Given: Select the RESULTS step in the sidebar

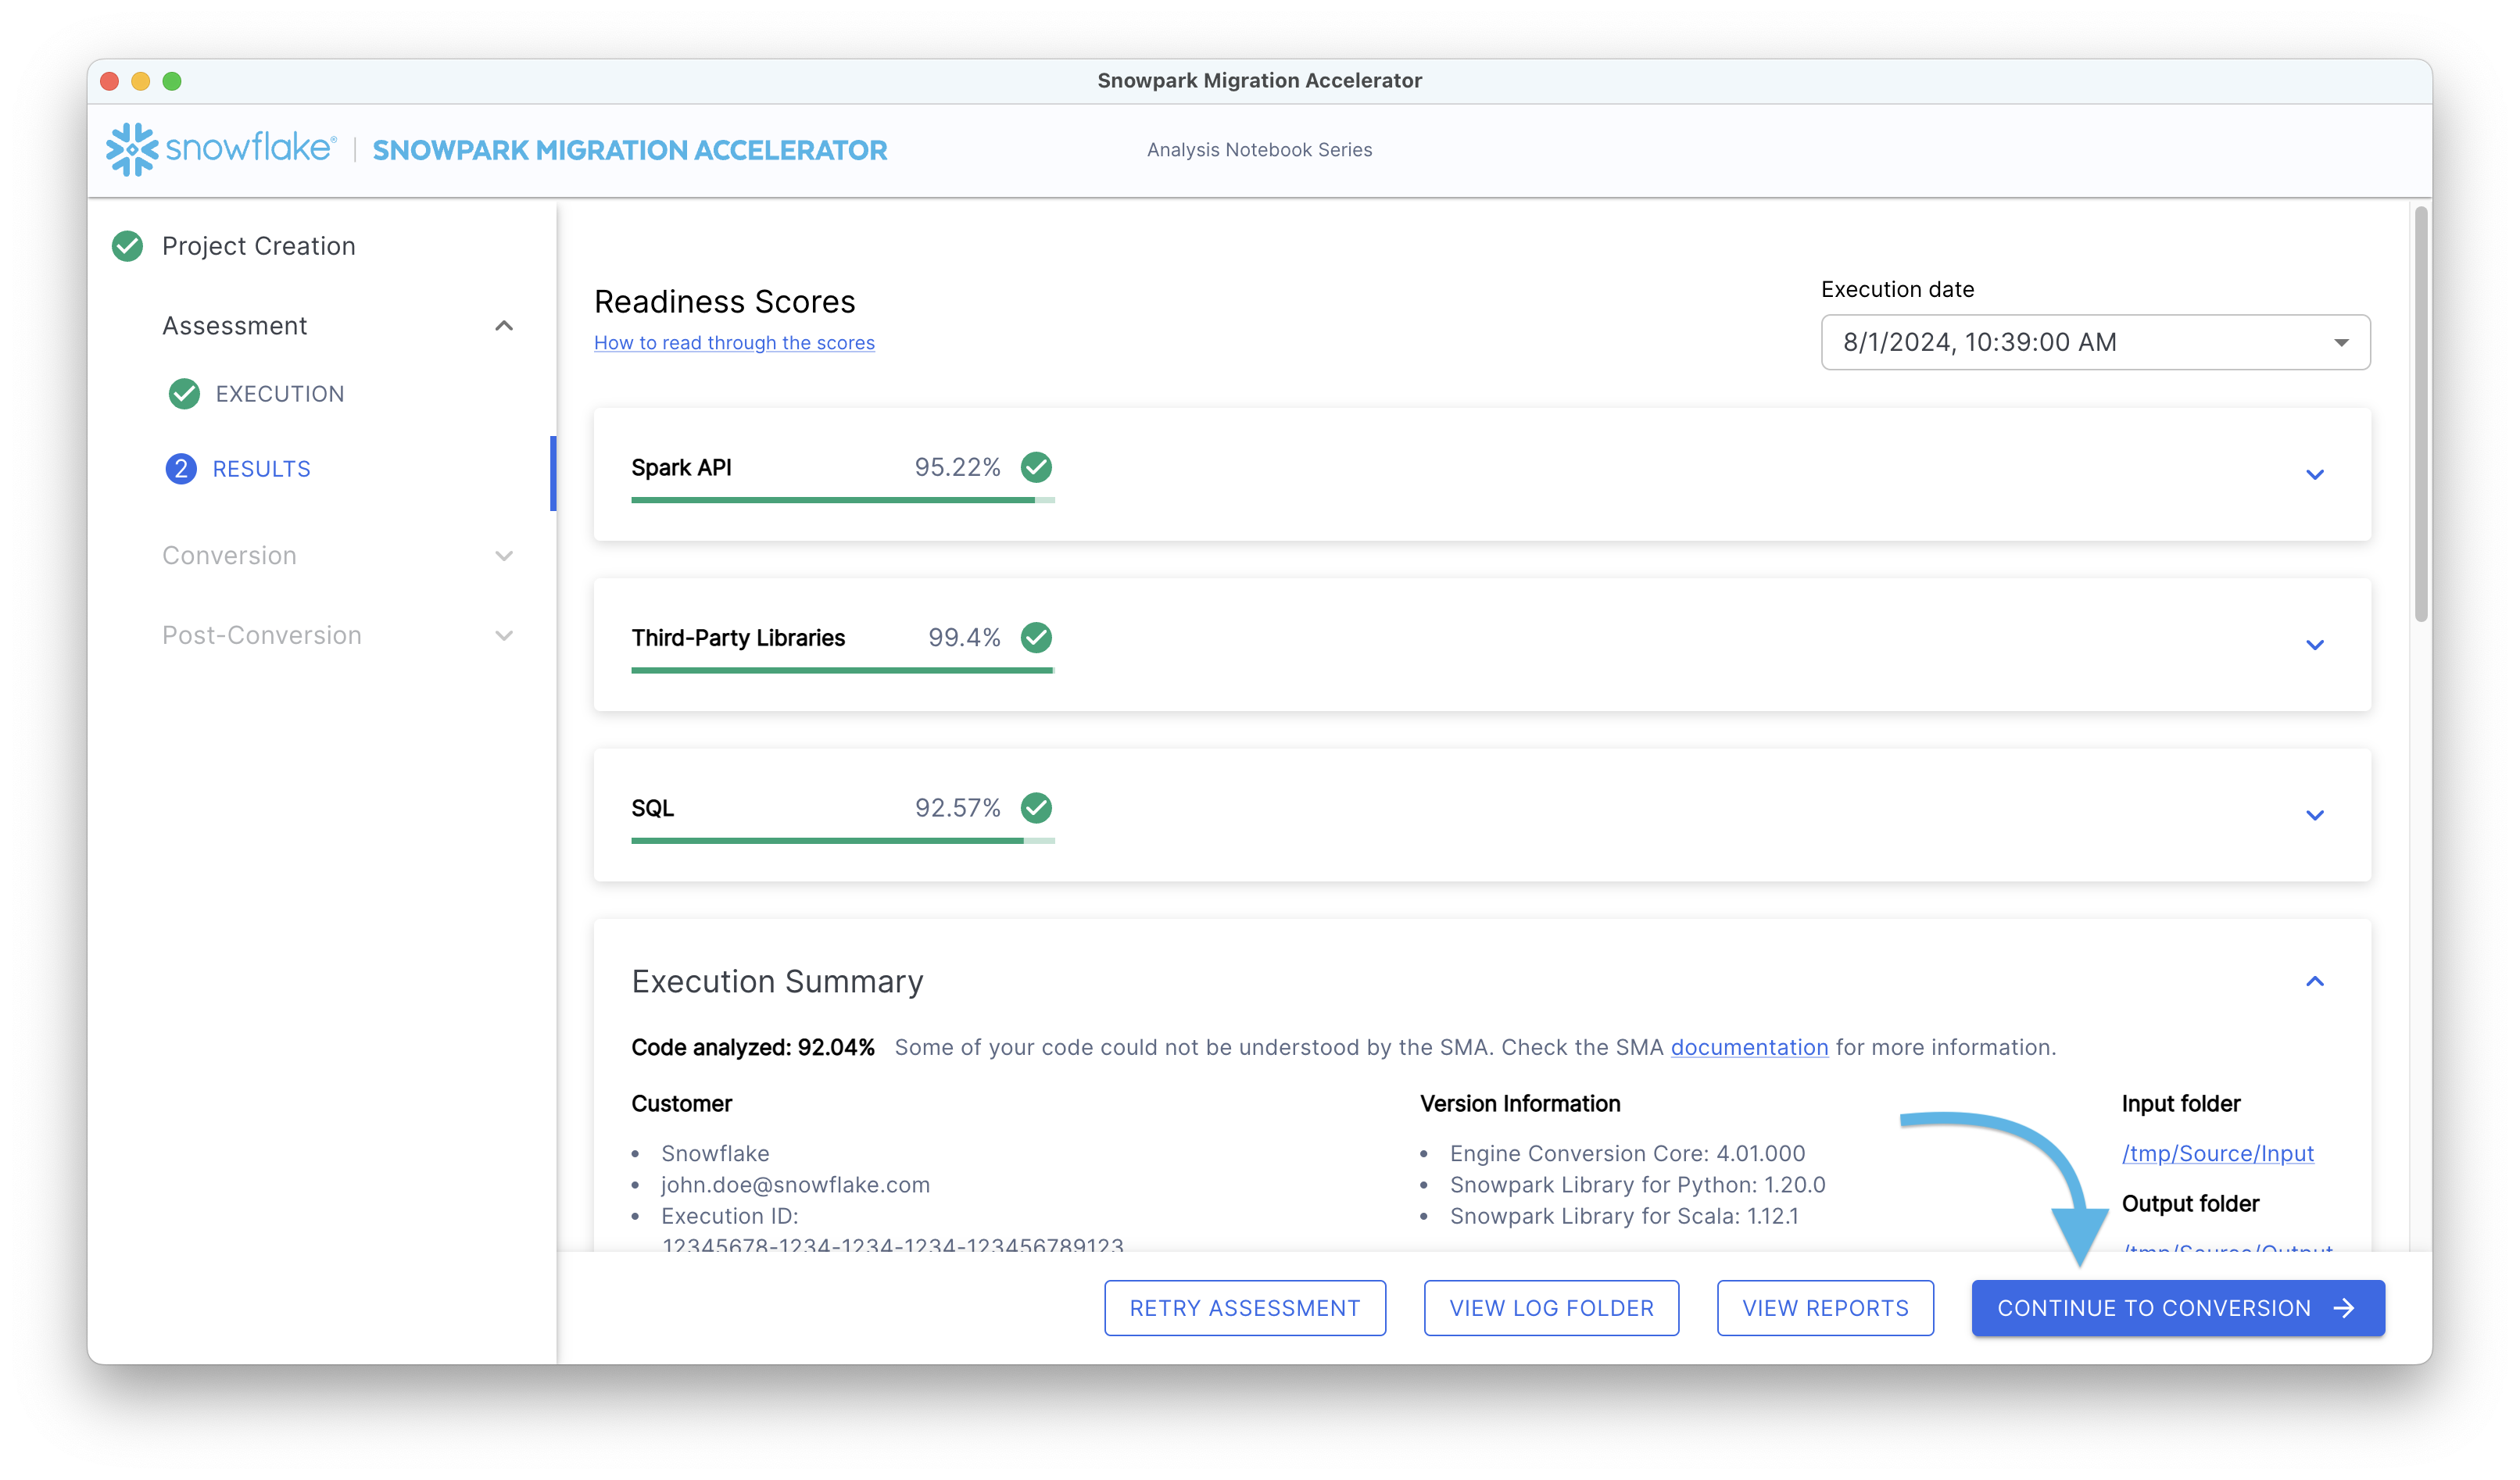Looking at the screenshot, I should click(261, 468).
